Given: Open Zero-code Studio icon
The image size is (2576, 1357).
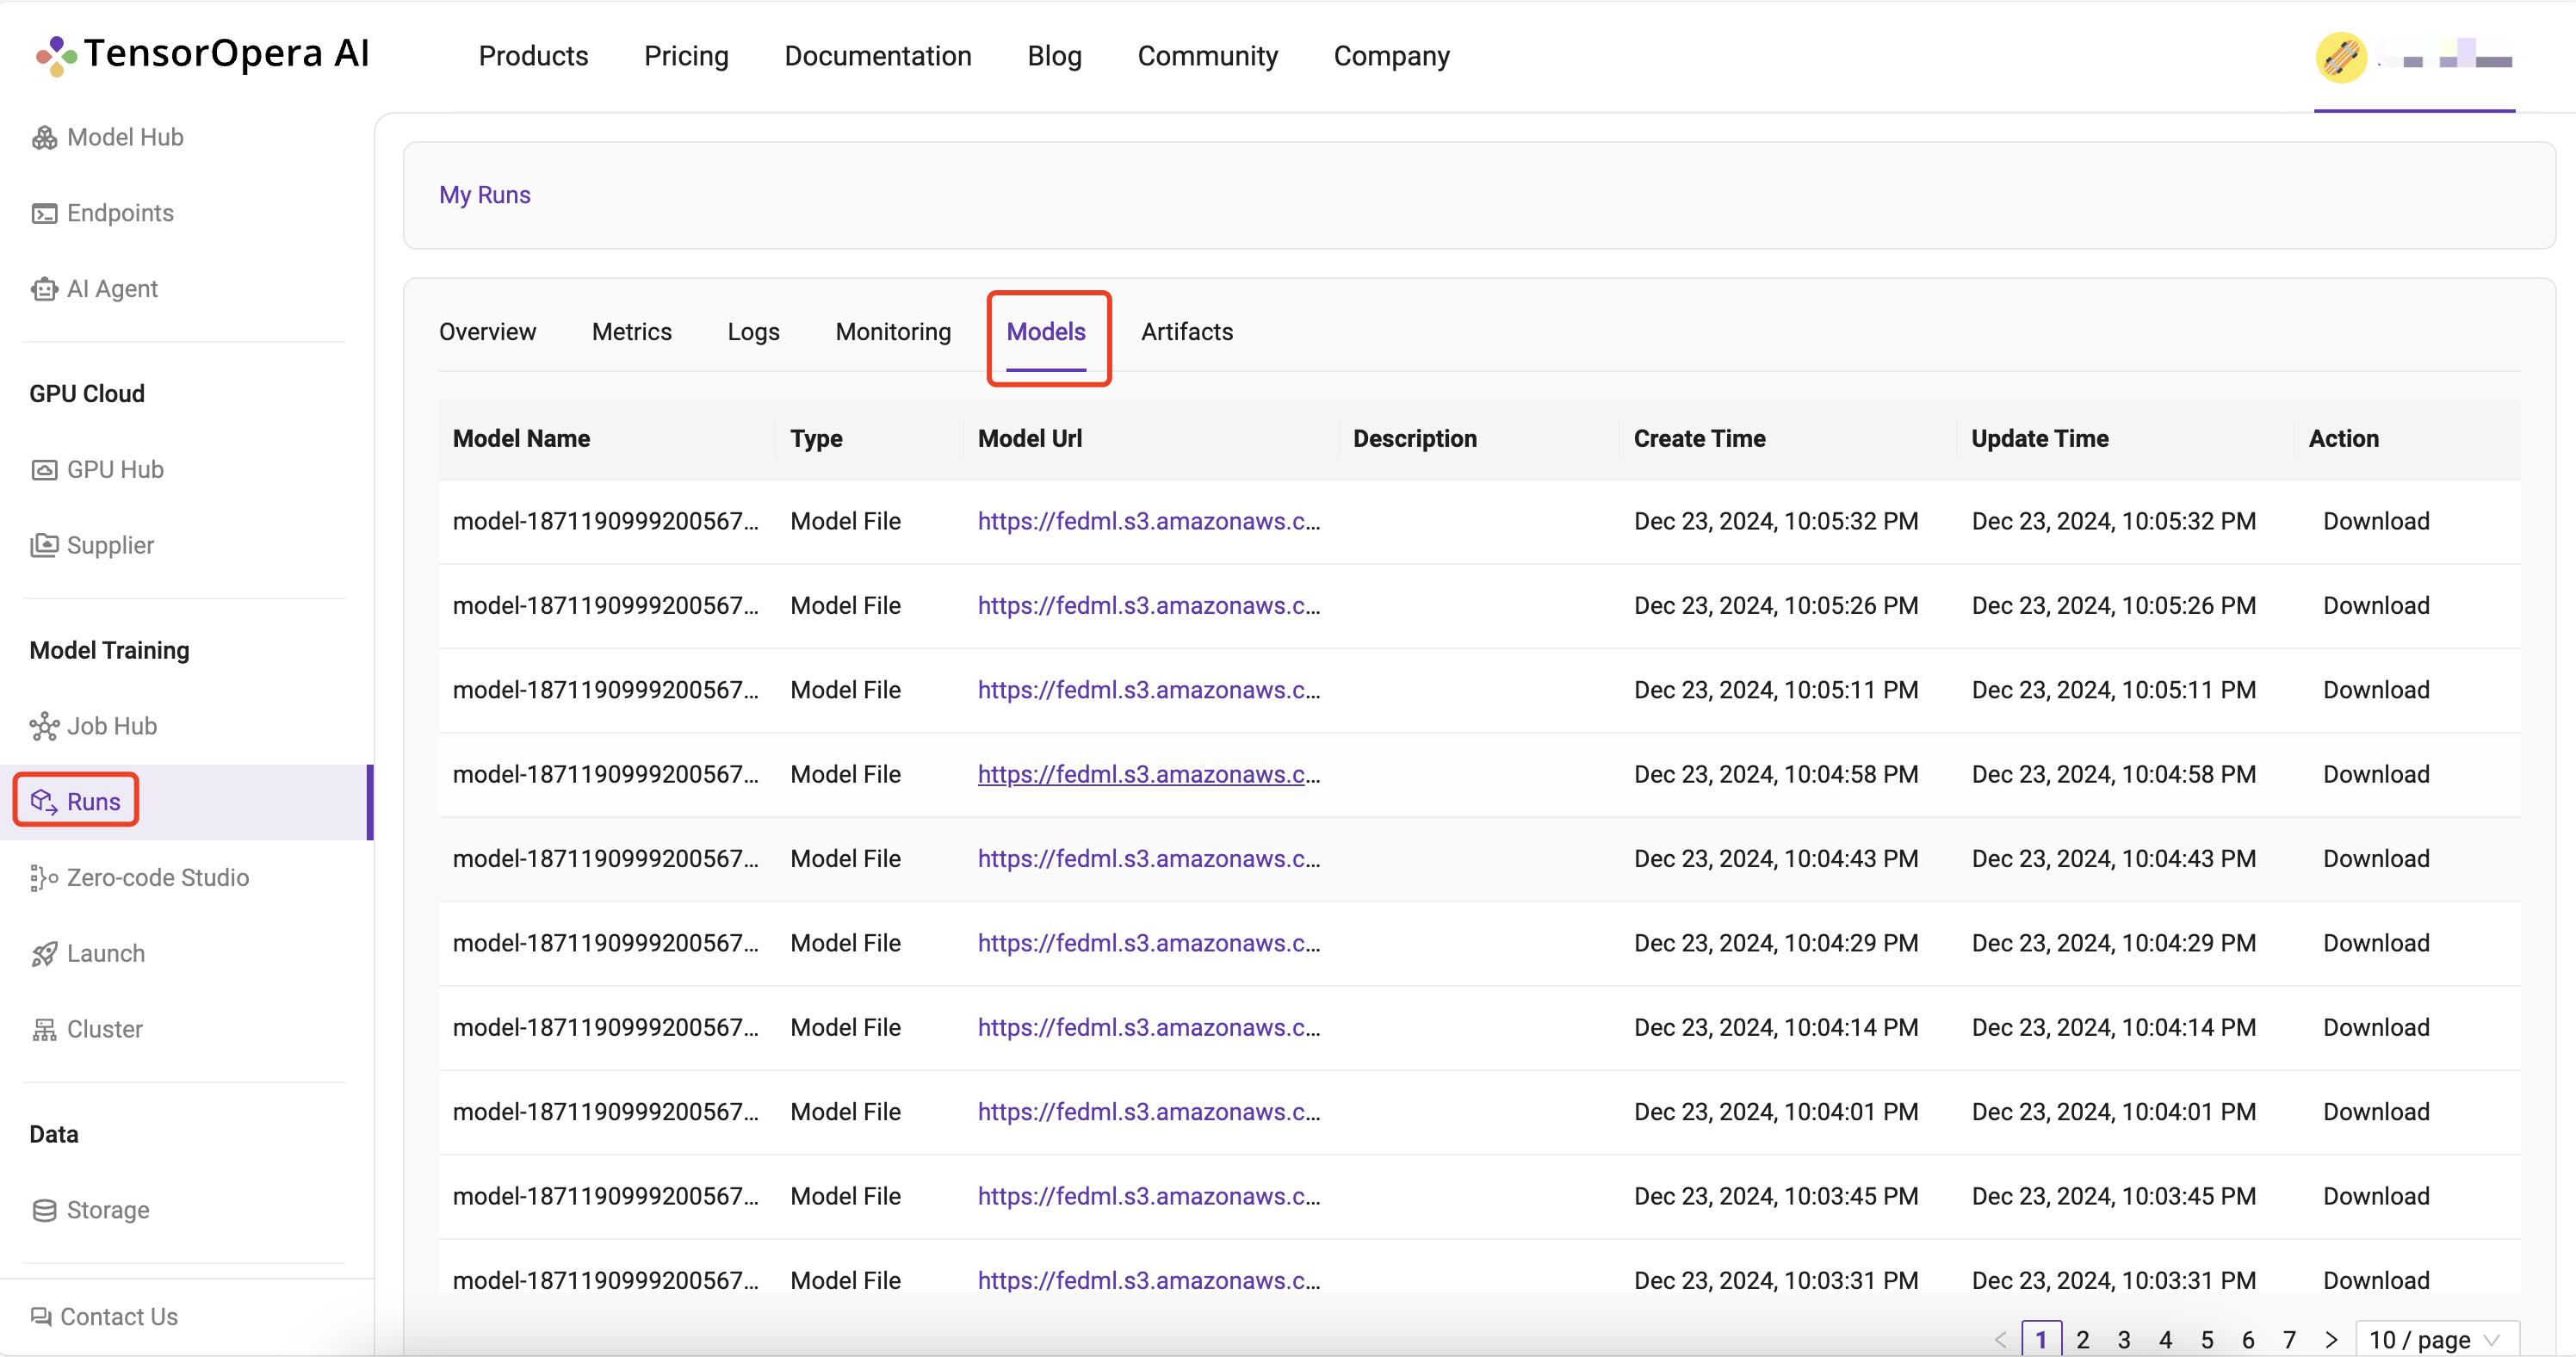Looking at the screenshot, I should click(x=44, y=878).
